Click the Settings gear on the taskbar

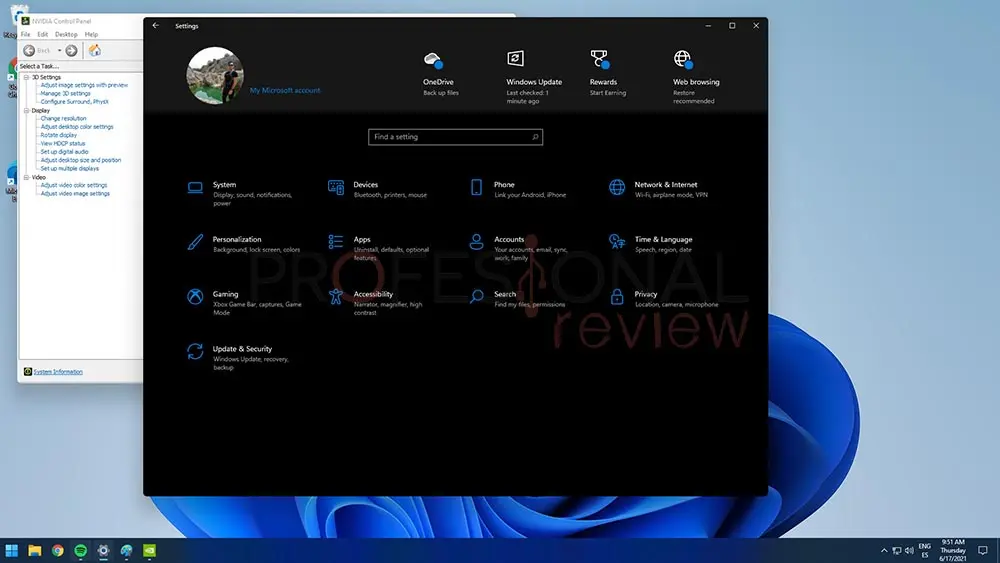click(x=103, y=550)
